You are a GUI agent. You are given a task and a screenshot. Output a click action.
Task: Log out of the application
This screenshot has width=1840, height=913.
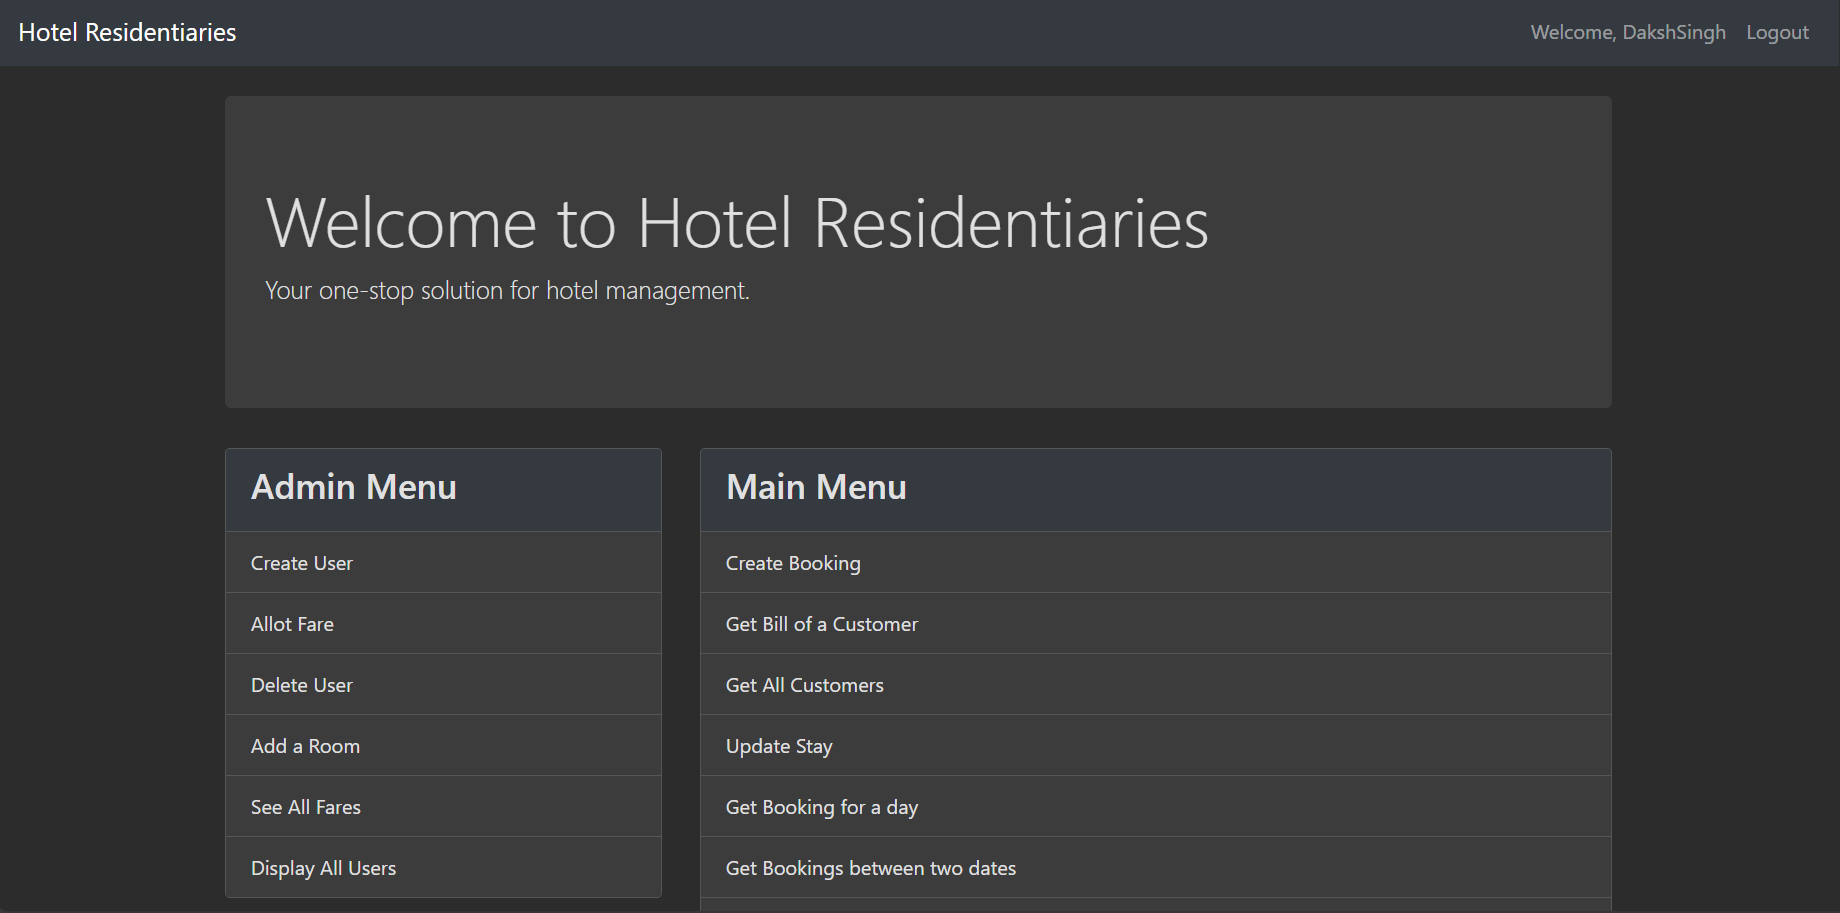point(1776,31)
